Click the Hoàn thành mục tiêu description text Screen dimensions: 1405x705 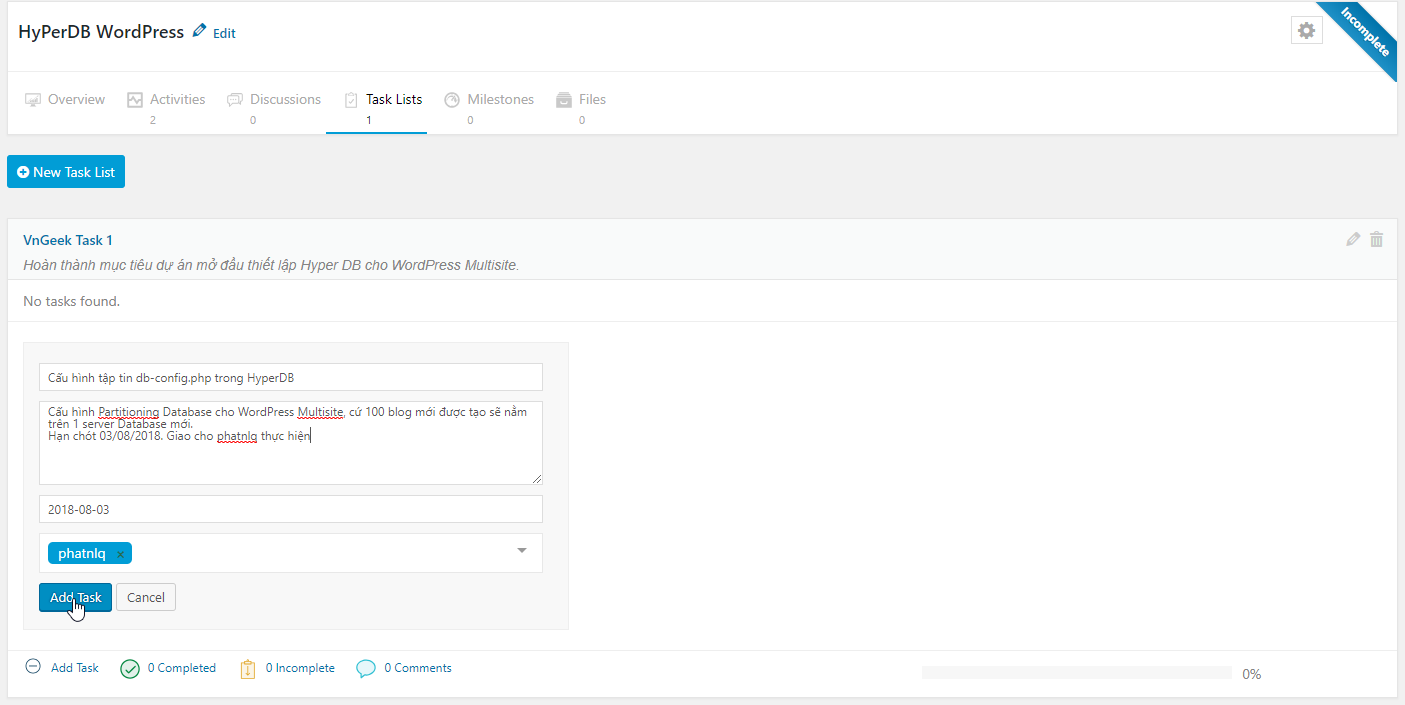[271, 266]
